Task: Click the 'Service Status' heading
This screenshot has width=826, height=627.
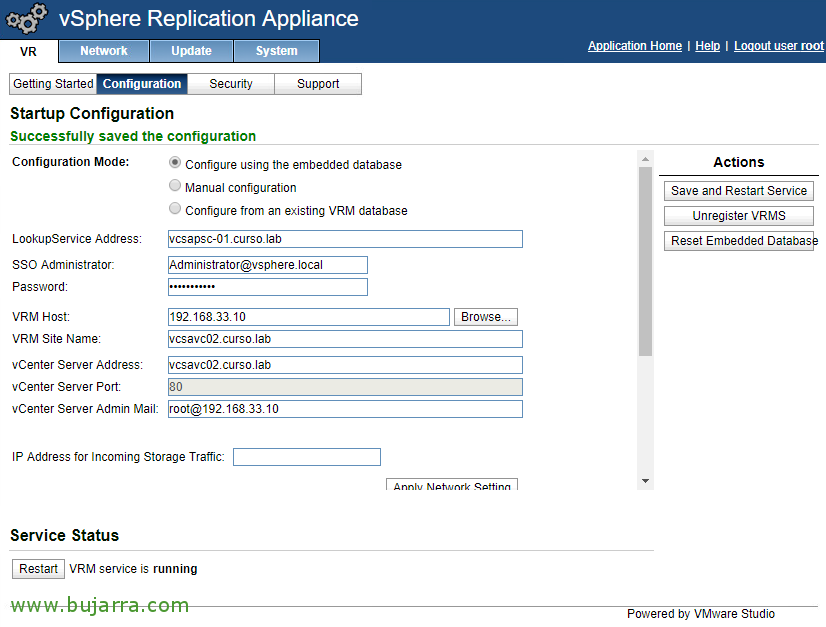Action: [64, 535]
